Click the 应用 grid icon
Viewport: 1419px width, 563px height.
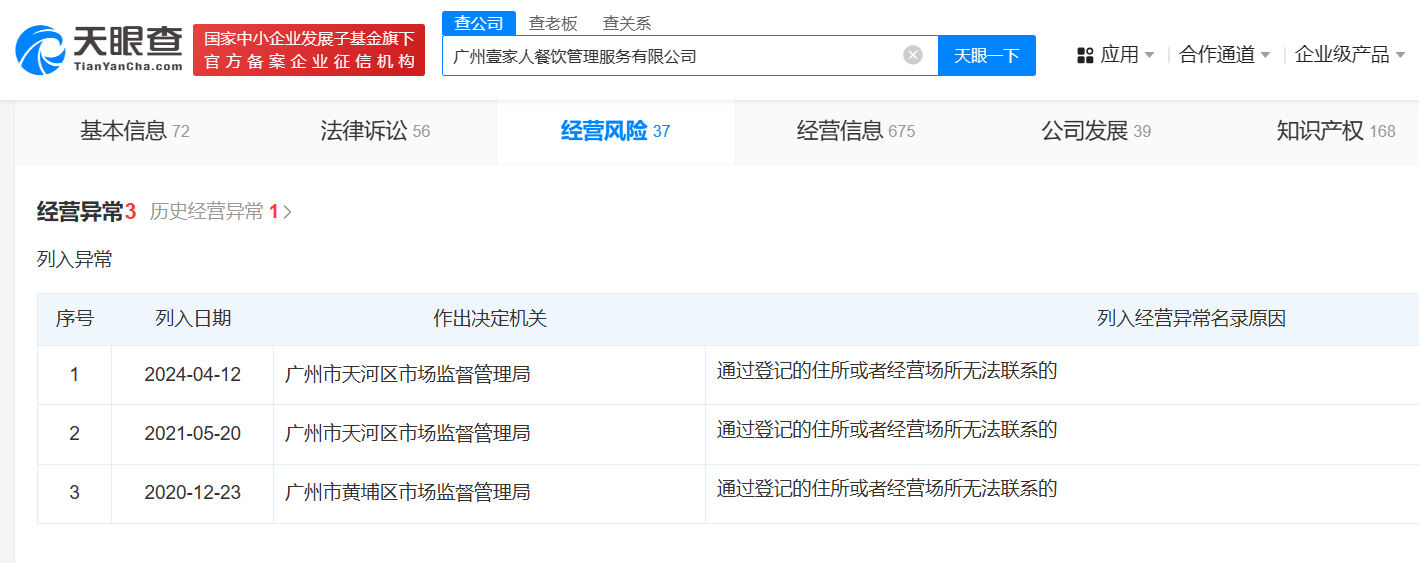[1085, 55]
